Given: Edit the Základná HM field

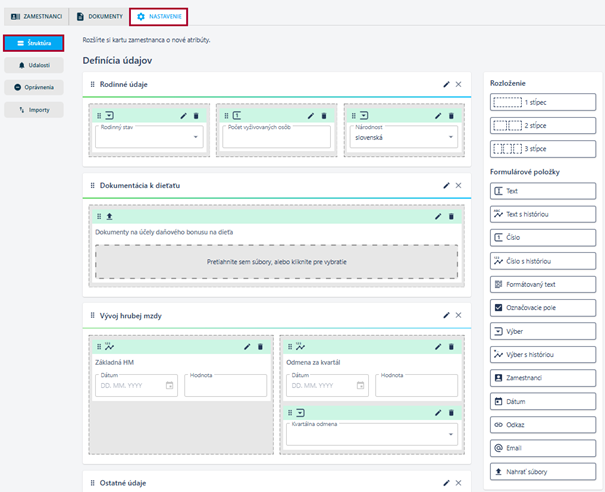Looking at the screenshot, I should pos(247,347).
